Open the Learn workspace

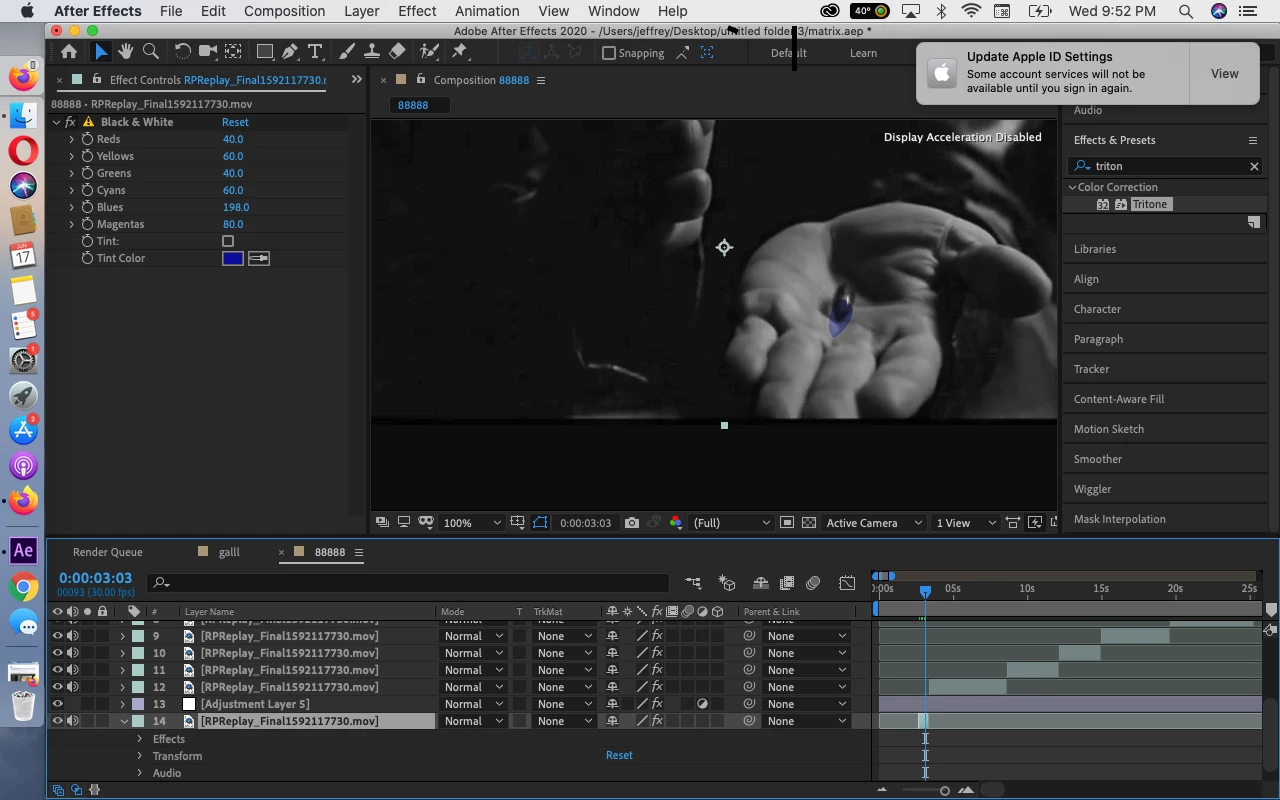point(863,53)
